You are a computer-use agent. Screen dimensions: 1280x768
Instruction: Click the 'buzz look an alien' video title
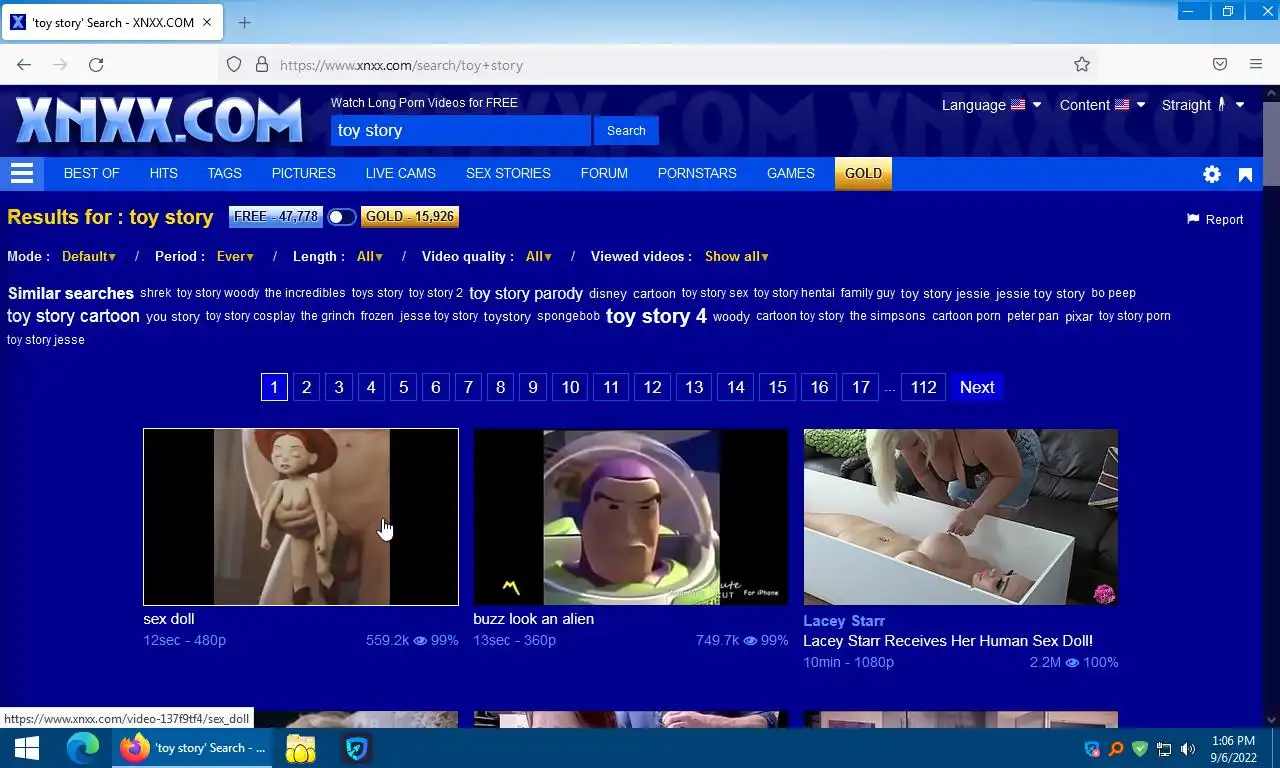533,619
